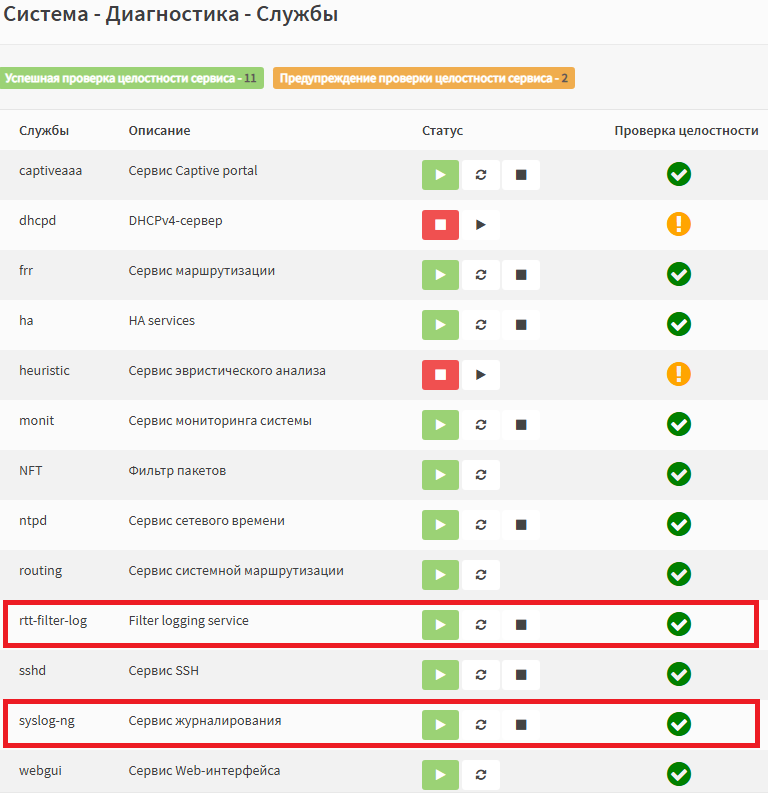
Task: Restart the captiveaaa service
Action: click(x=481, y=175)
